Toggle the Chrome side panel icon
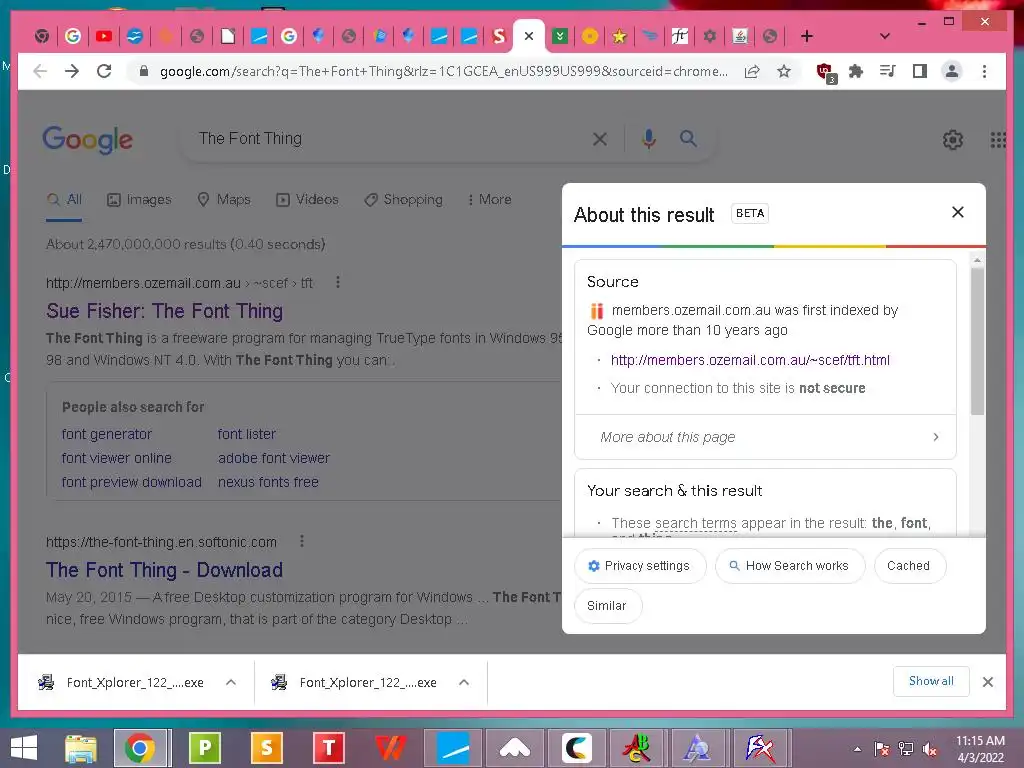1024x768 pixels. click(x=920, y=71)
